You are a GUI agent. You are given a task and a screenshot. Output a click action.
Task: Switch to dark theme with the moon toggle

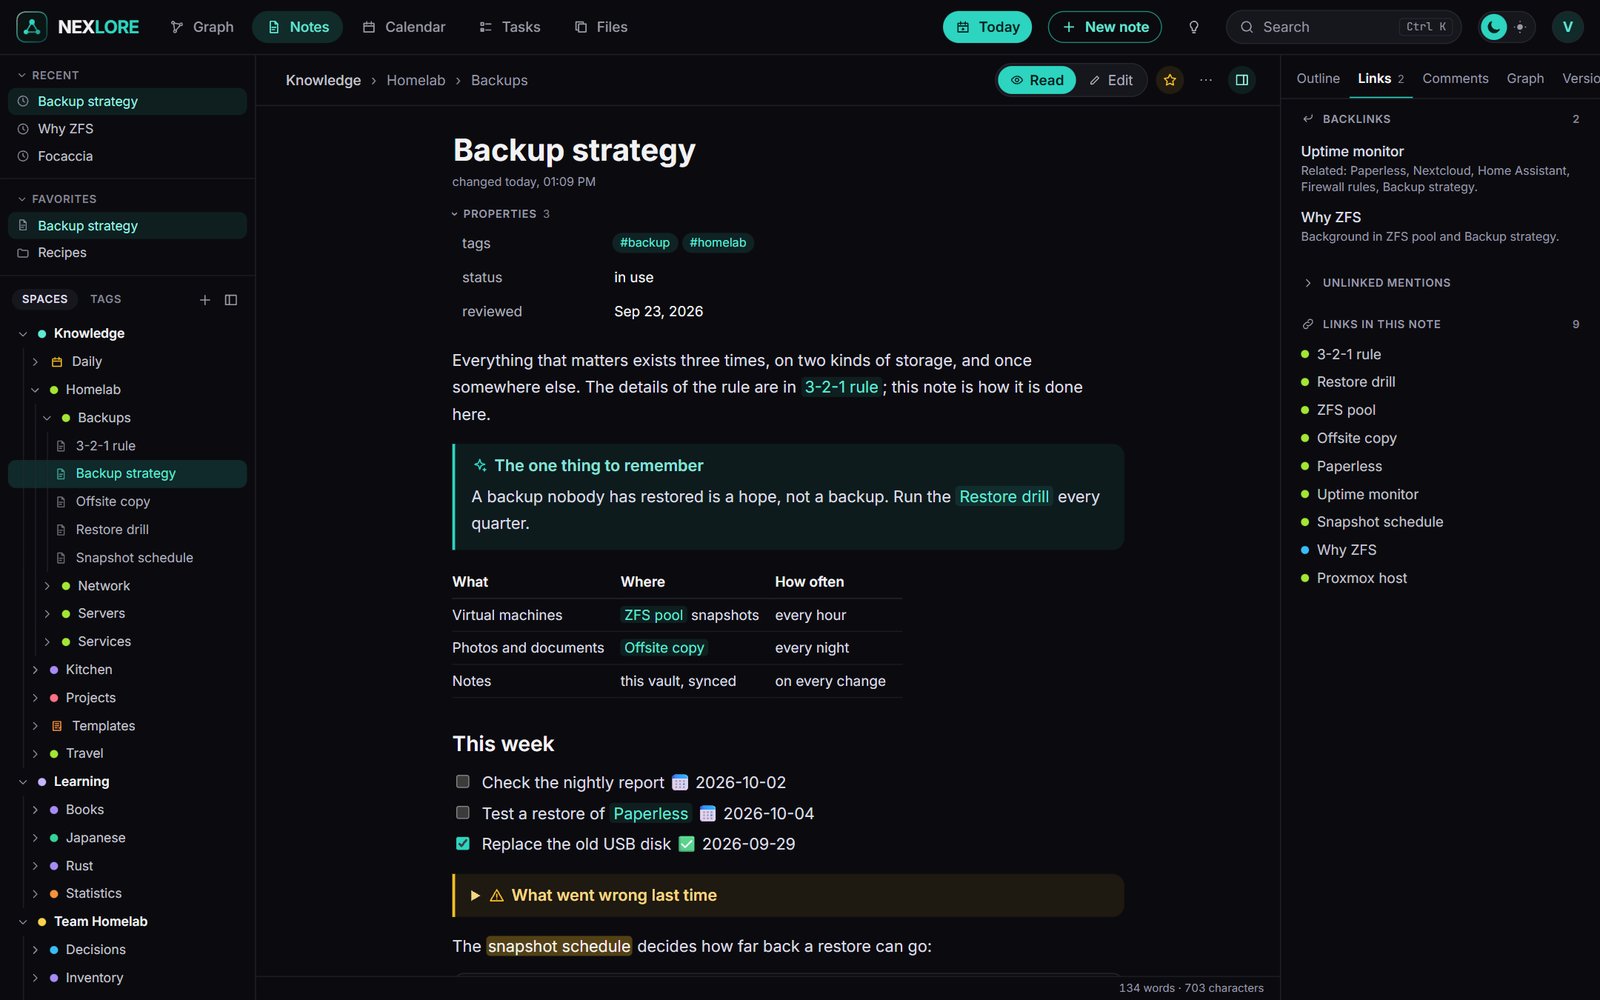(1494, 27)
